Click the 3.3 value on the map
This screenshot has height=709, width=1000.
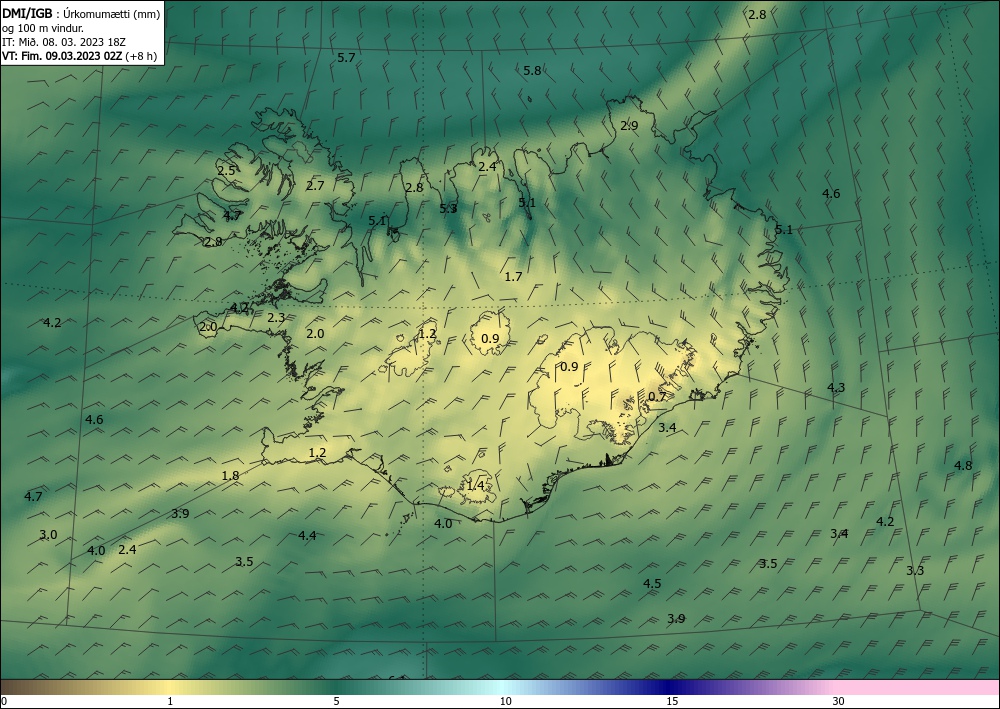(x=915, y=571)
